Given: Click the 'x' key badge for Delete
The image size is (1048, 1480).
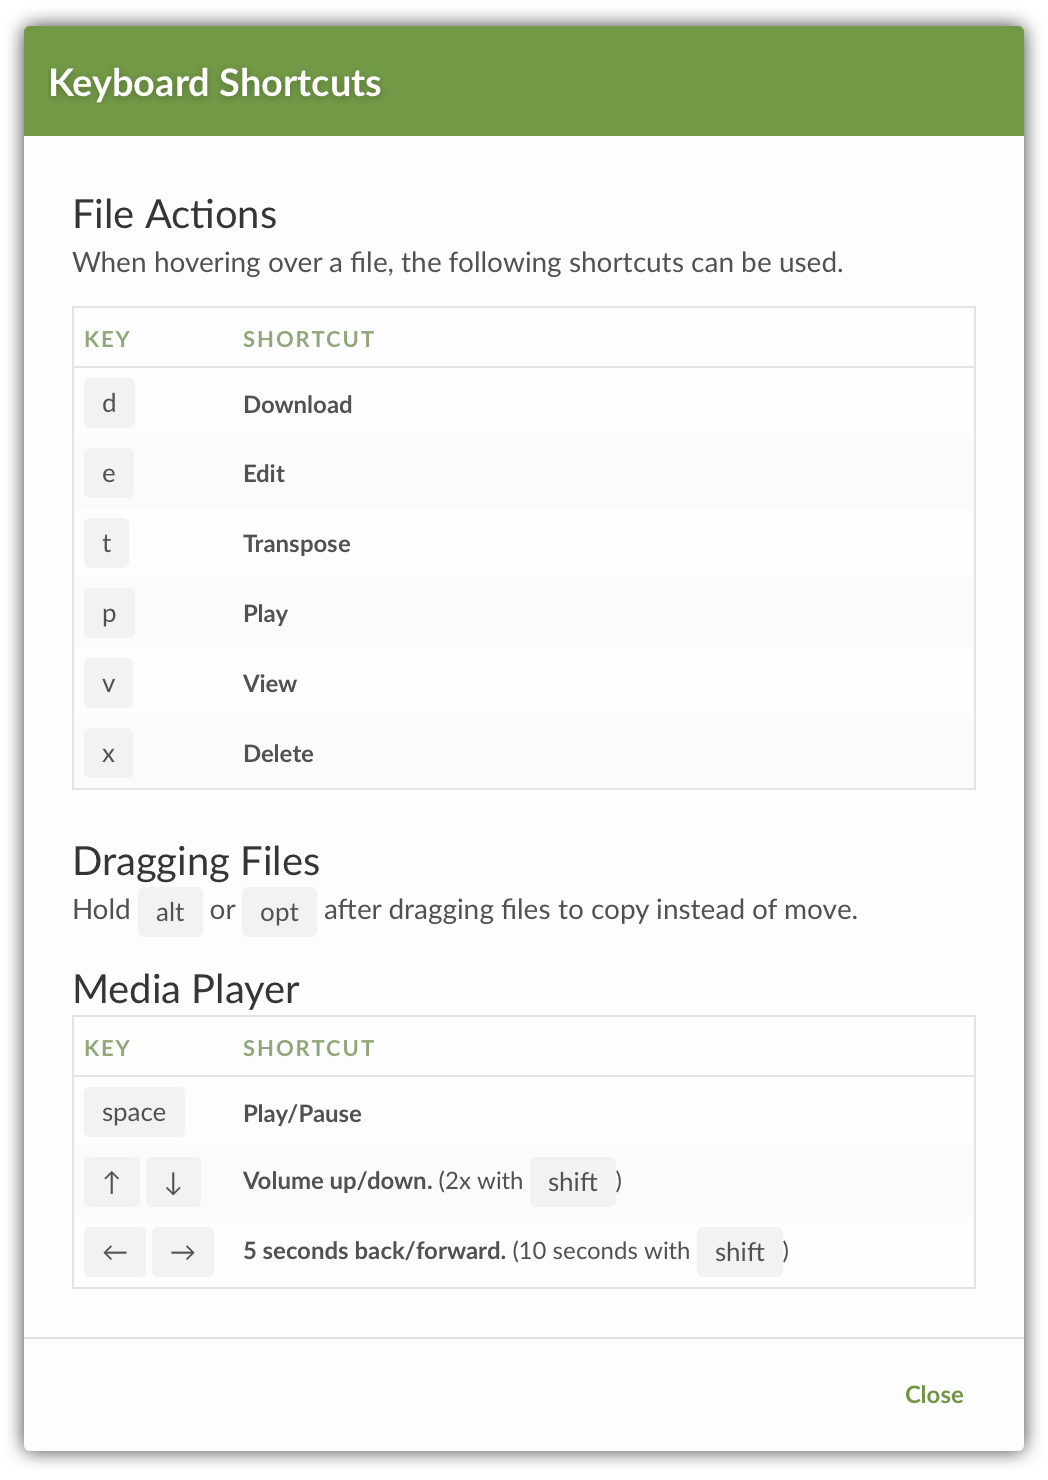Looking at the screenshot, I should pyautogui.click(x=109, y=753).
